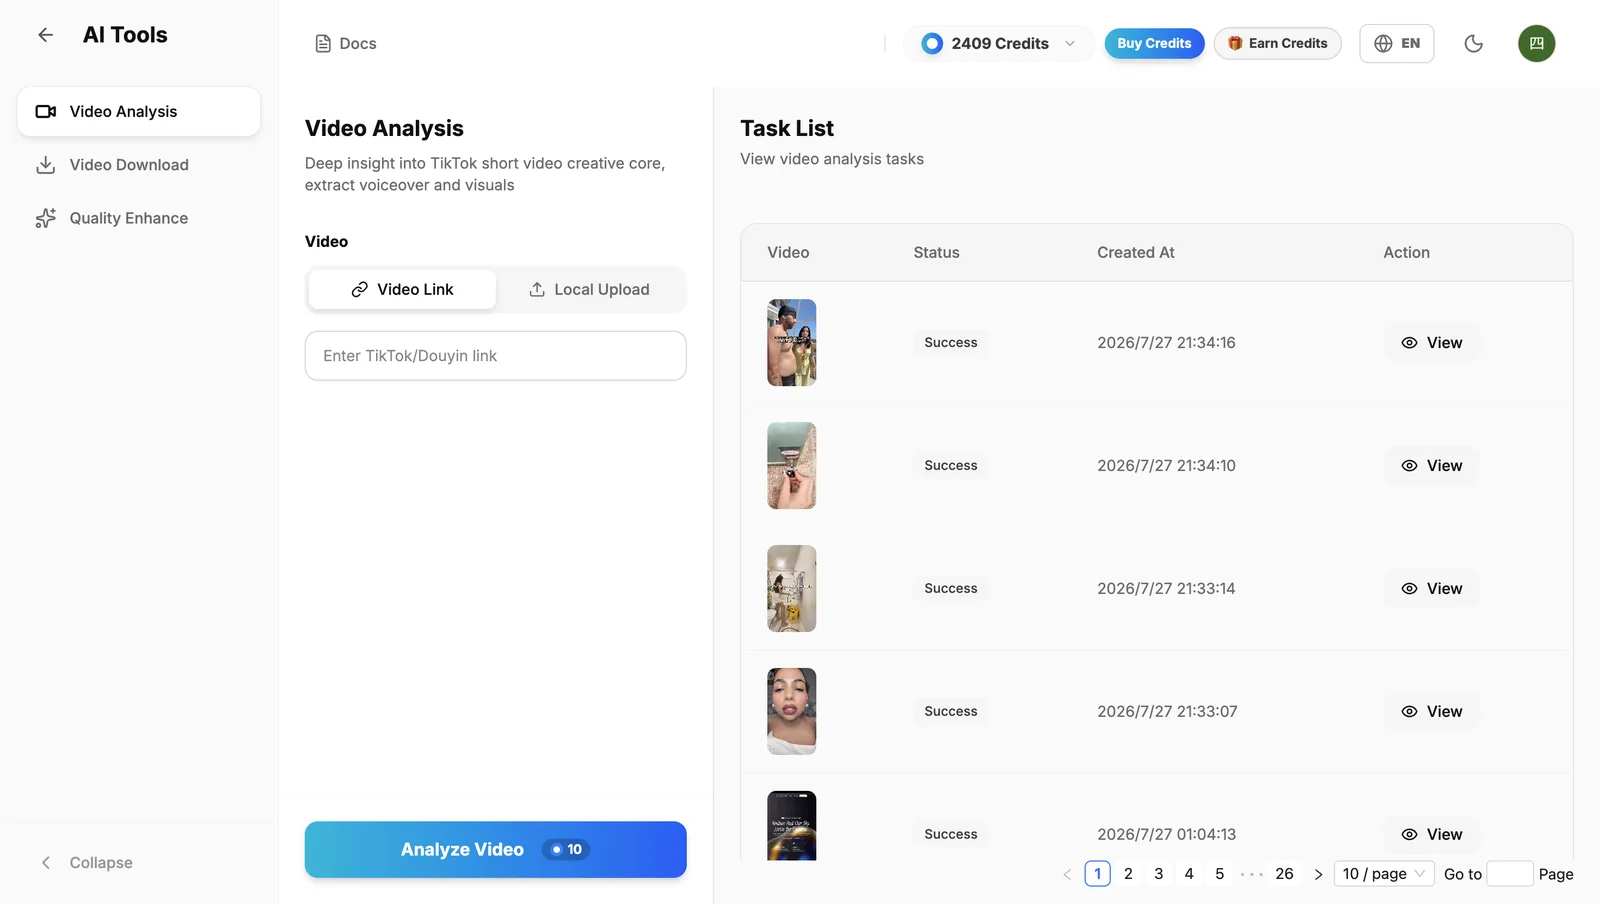Image resolution: width=1600 pixels, height=904 pixels.
Task: Click the Go to page number field
Action: coord(1510,874)
